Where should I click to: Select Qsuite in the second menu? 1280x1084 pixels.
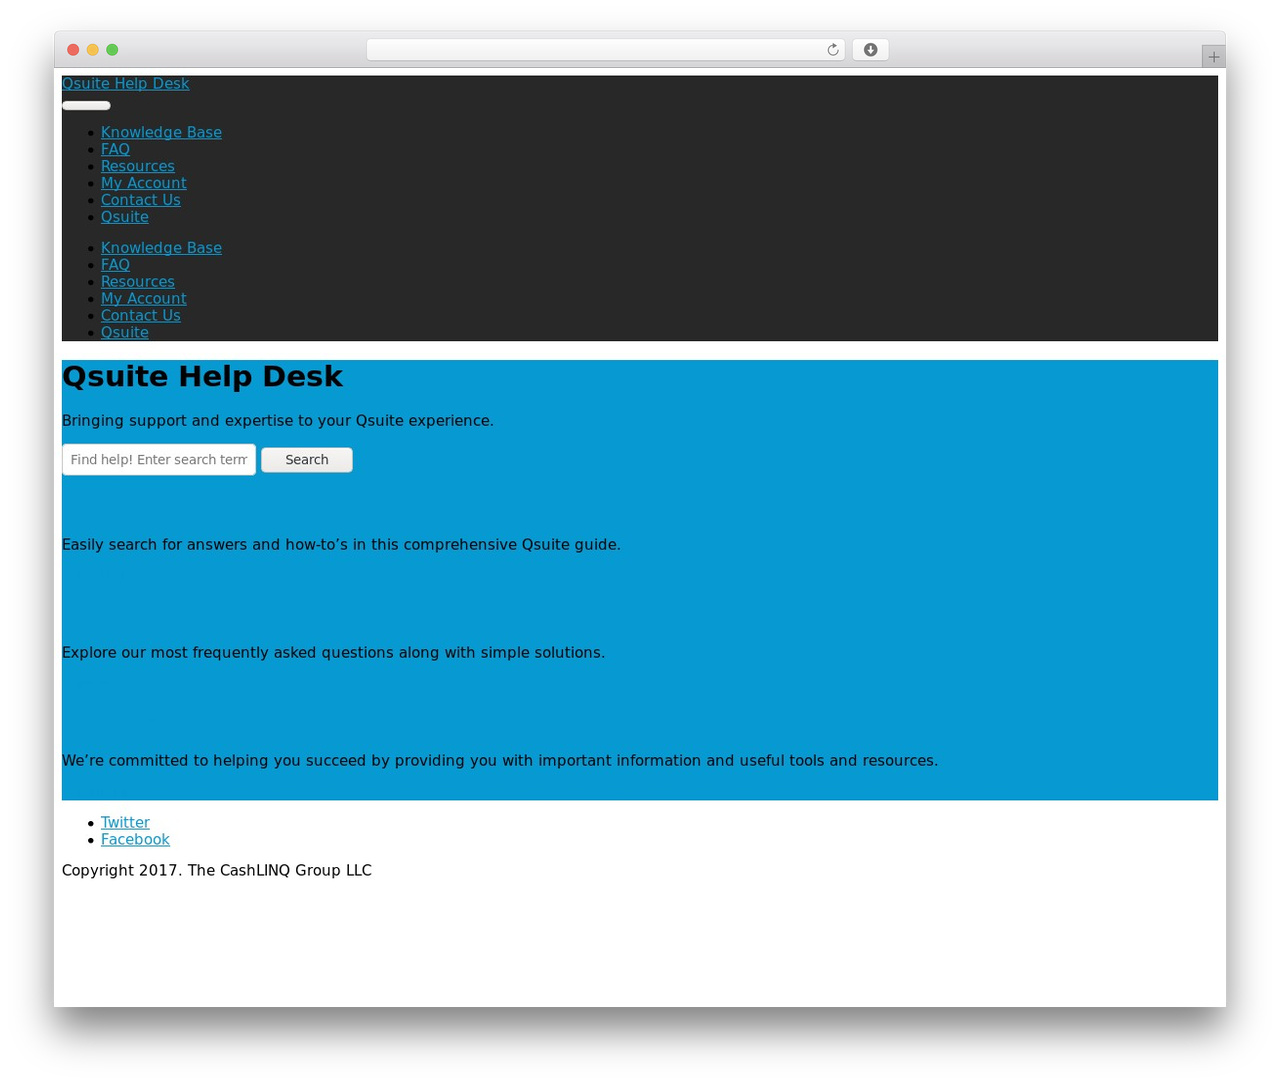point(124,333)
